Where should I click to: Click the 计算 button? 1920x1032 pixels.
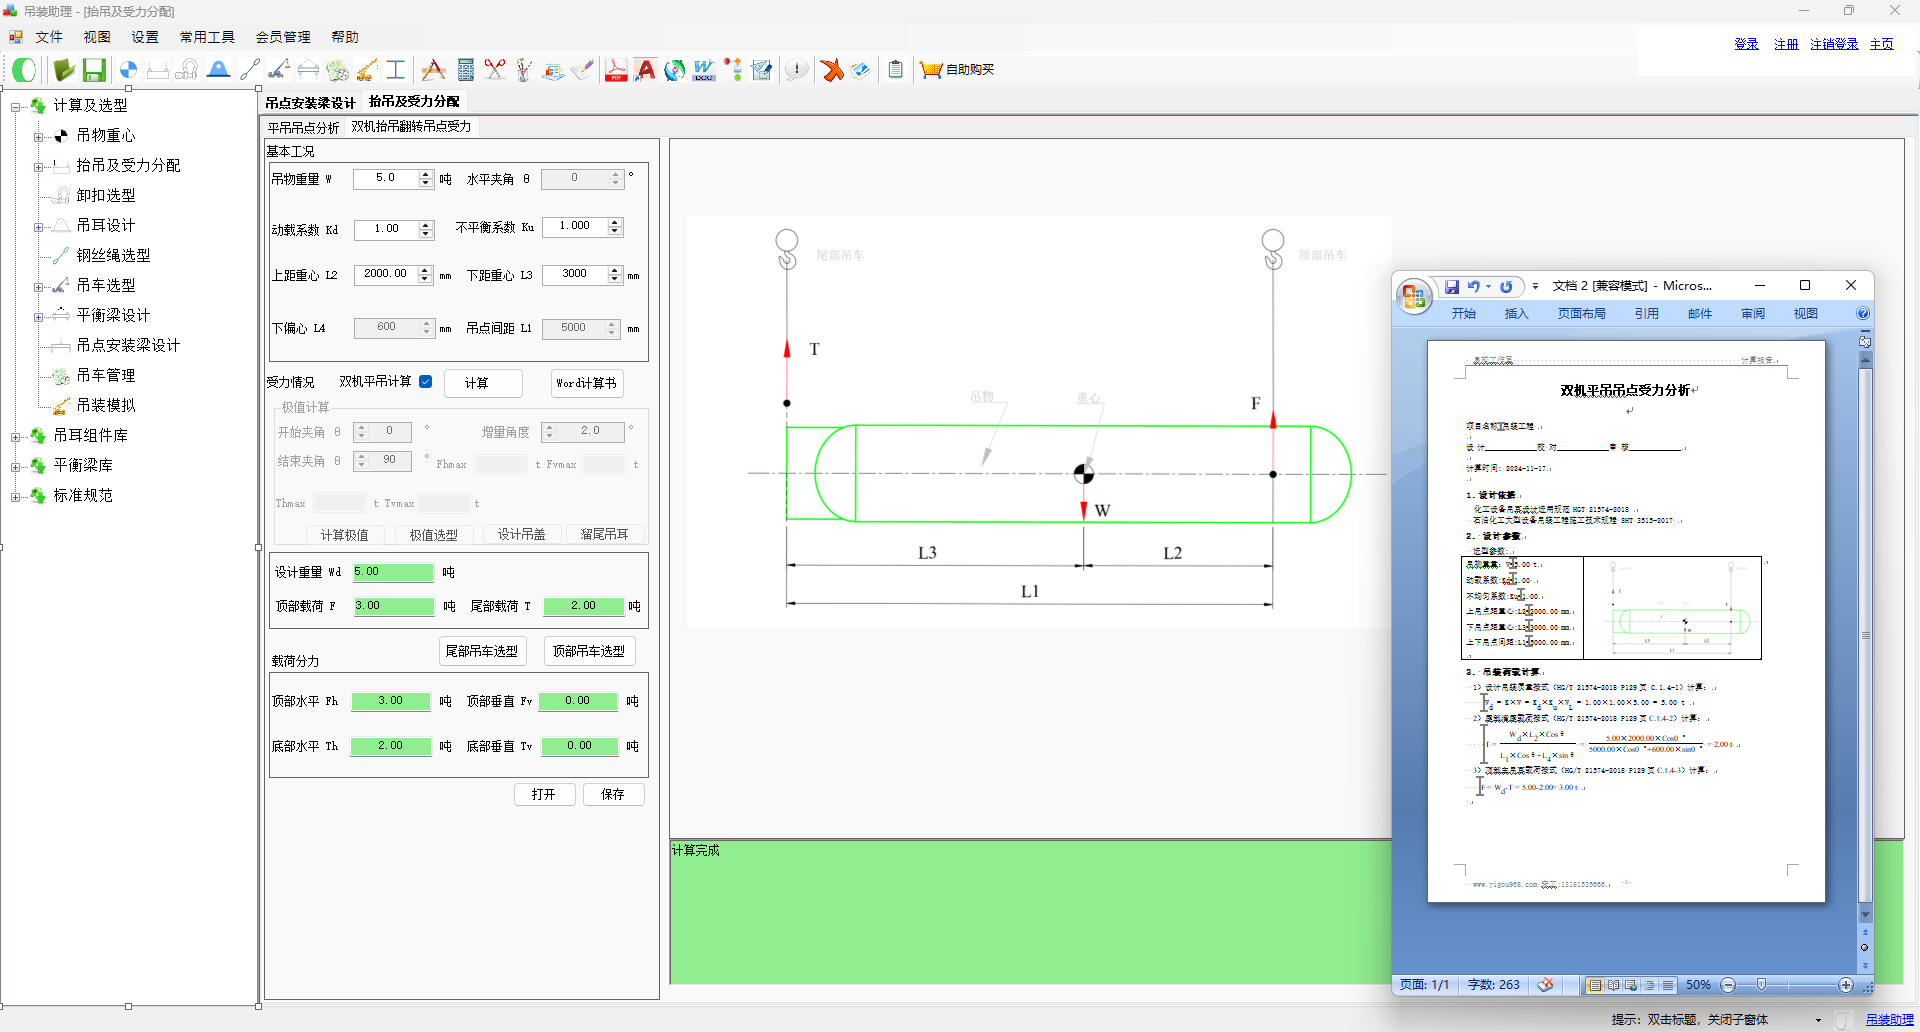483,383
